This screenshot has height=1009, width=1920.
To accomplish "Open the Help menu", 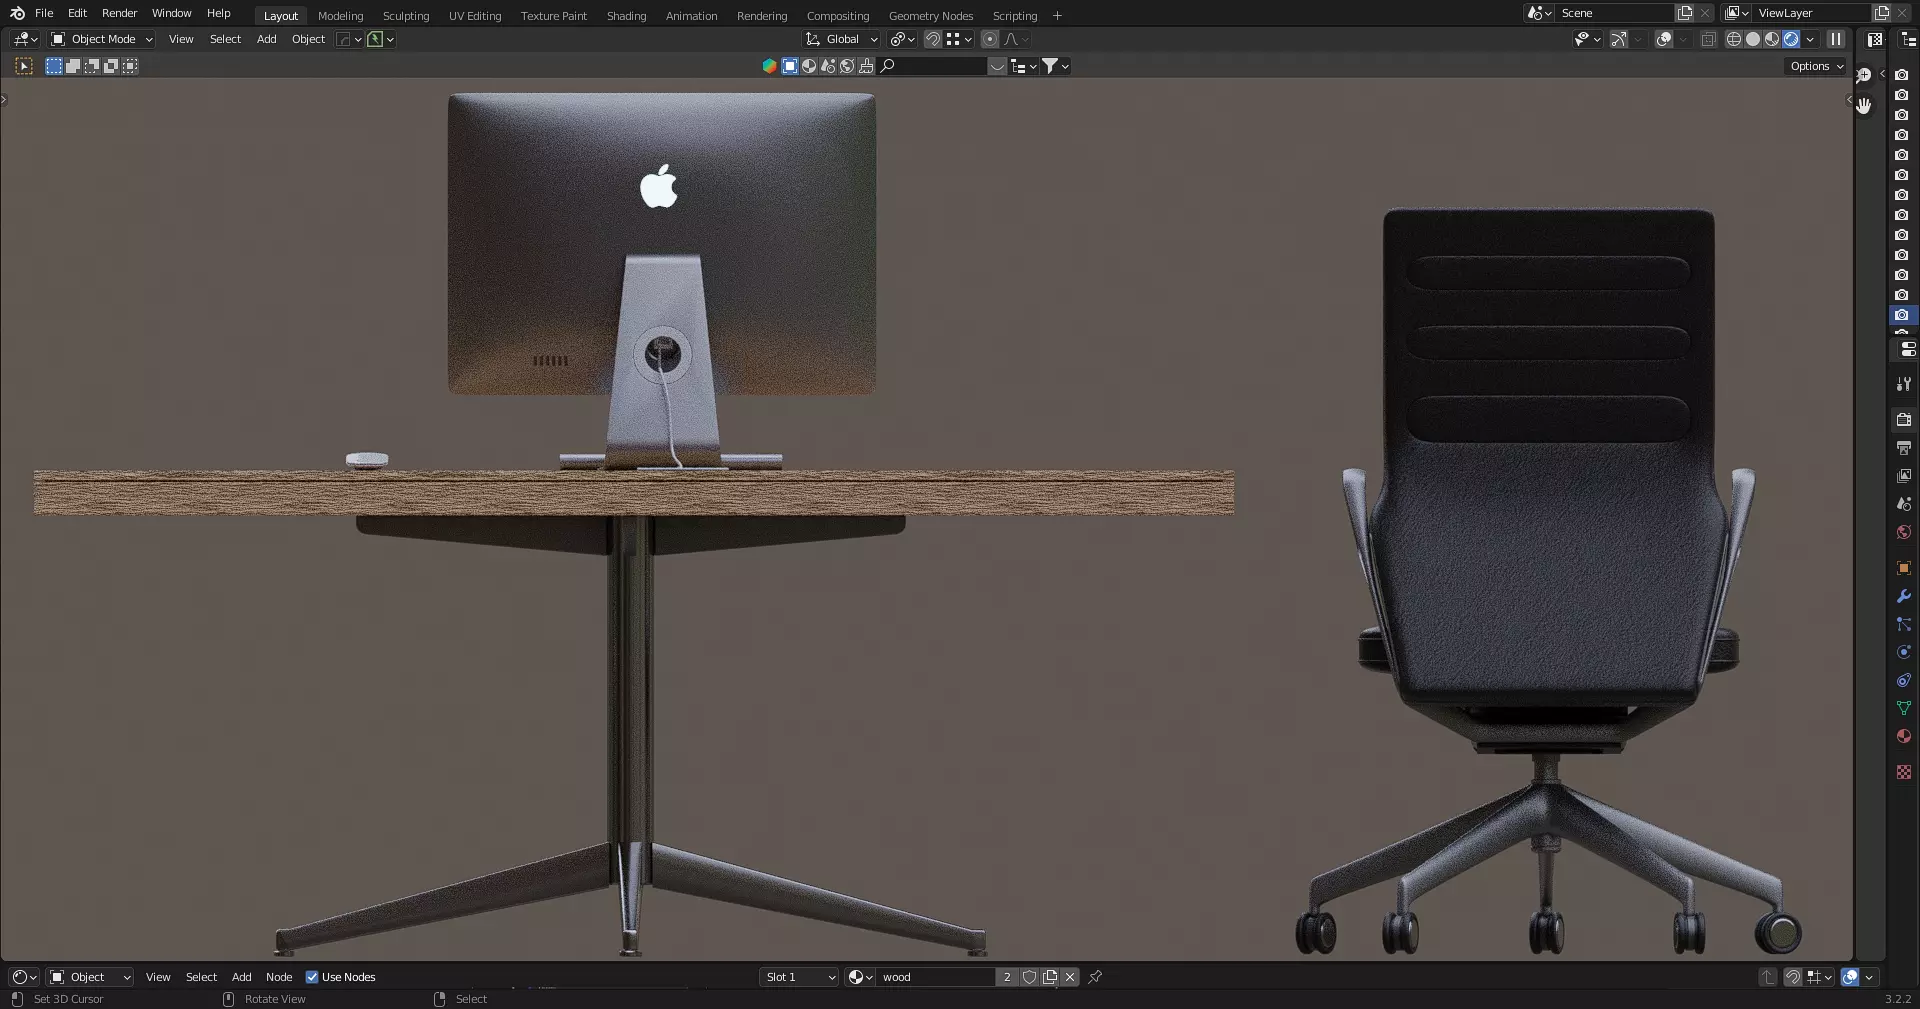I will [x=218, y=13].
